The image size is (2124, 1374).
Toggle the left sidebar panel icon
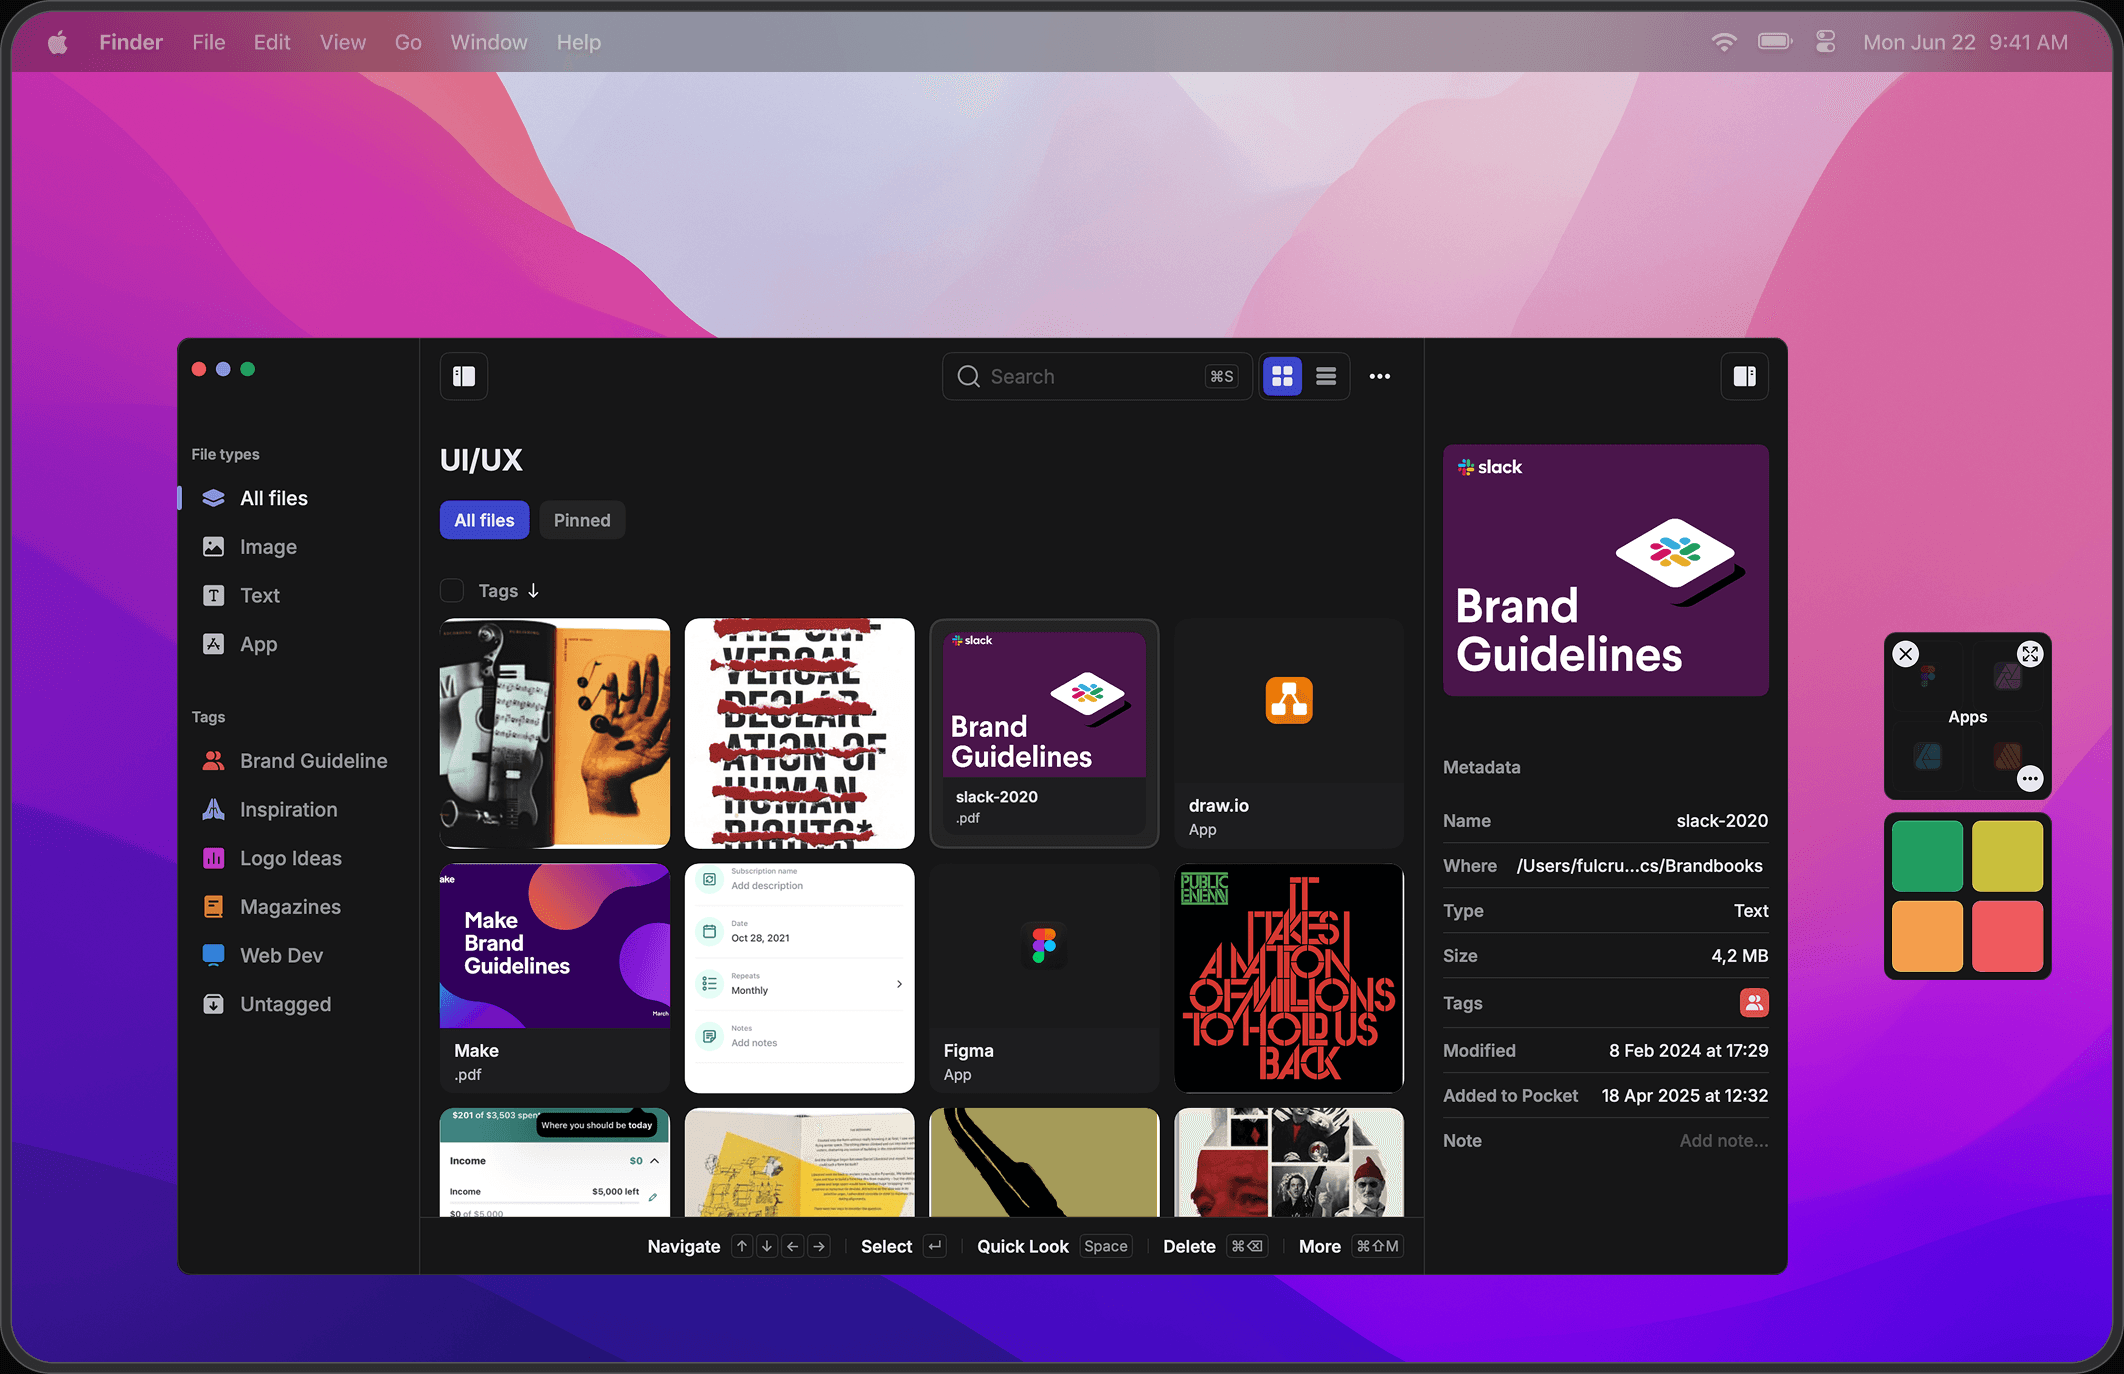[x=464, y=376]
